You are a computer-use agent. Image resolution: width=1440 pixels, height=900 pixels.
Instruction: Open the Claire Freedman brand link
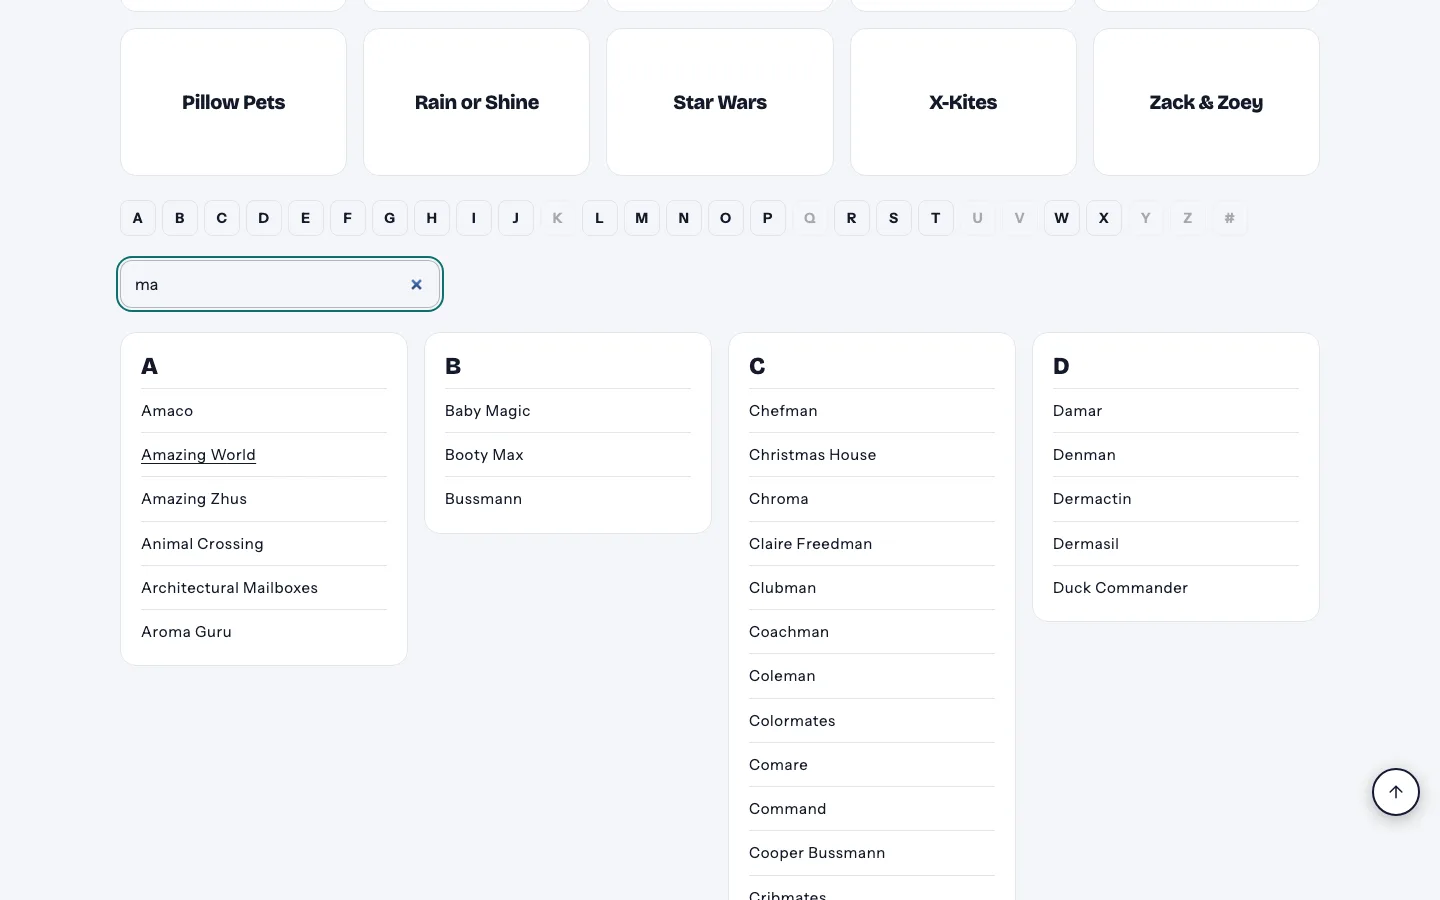click(810, 544)
